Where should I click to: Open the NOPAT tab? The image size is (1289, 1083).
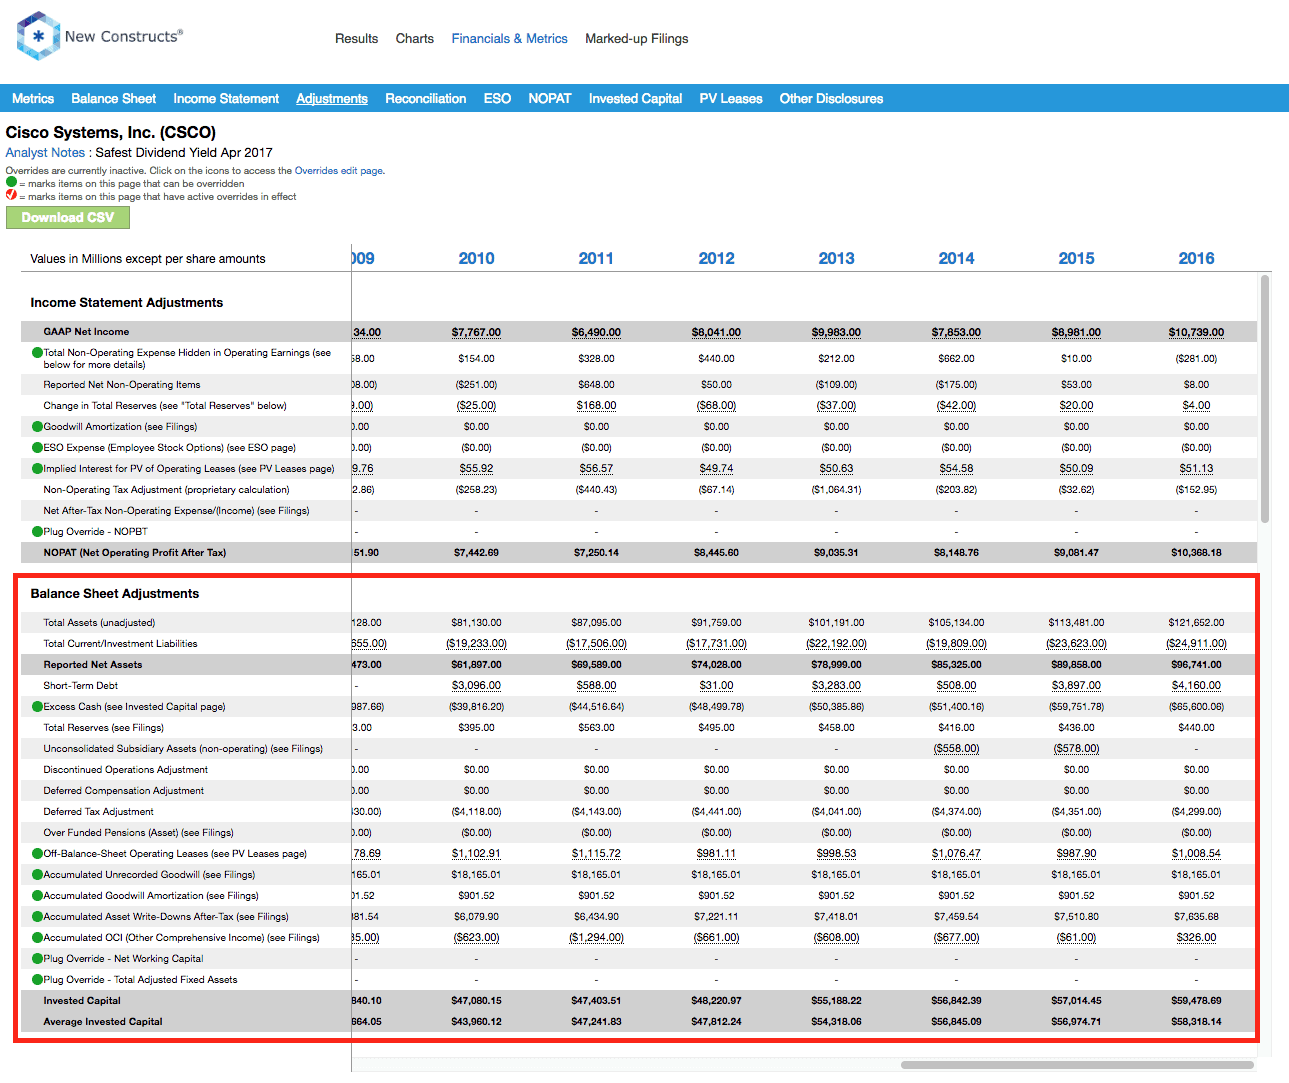pos(550,99)
